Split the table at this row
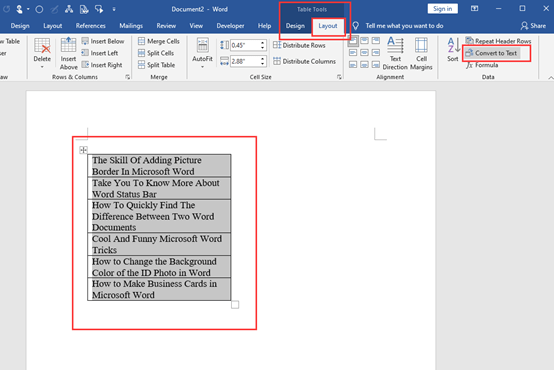The image size is (554, 370). click(x=157, y=65)
